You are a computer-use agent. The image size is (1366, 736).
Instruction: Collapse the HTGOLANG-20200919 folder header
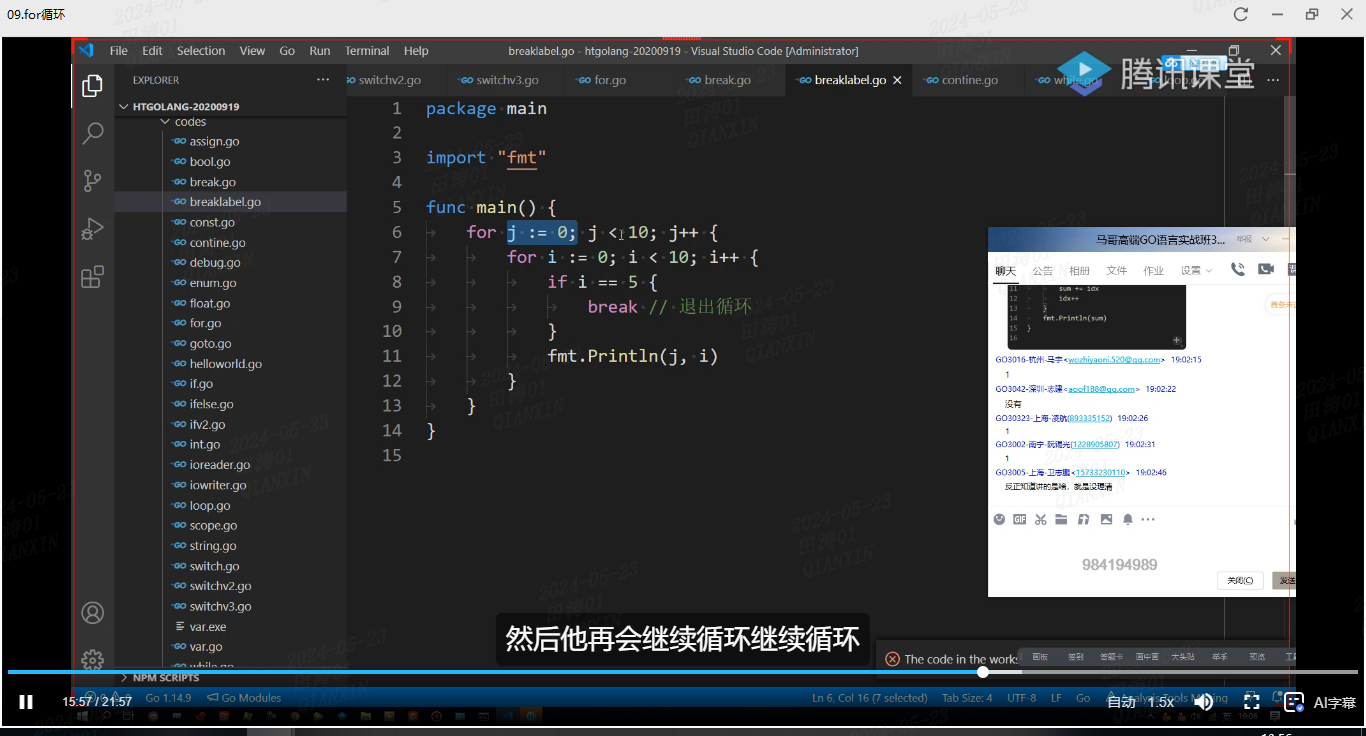click(x=230, y=106)
